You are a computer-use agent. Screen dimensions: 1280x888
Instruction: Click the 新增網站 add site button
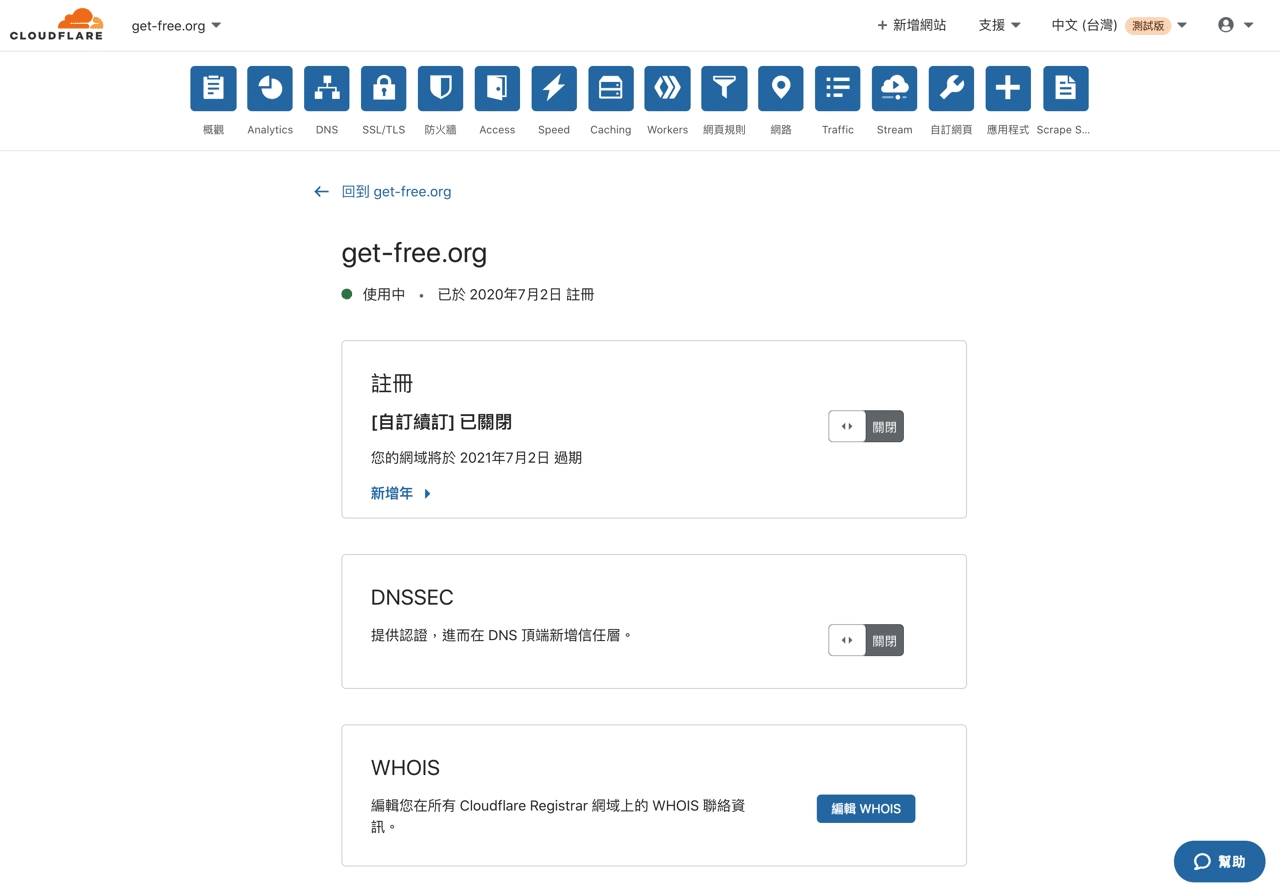(911, 25)
